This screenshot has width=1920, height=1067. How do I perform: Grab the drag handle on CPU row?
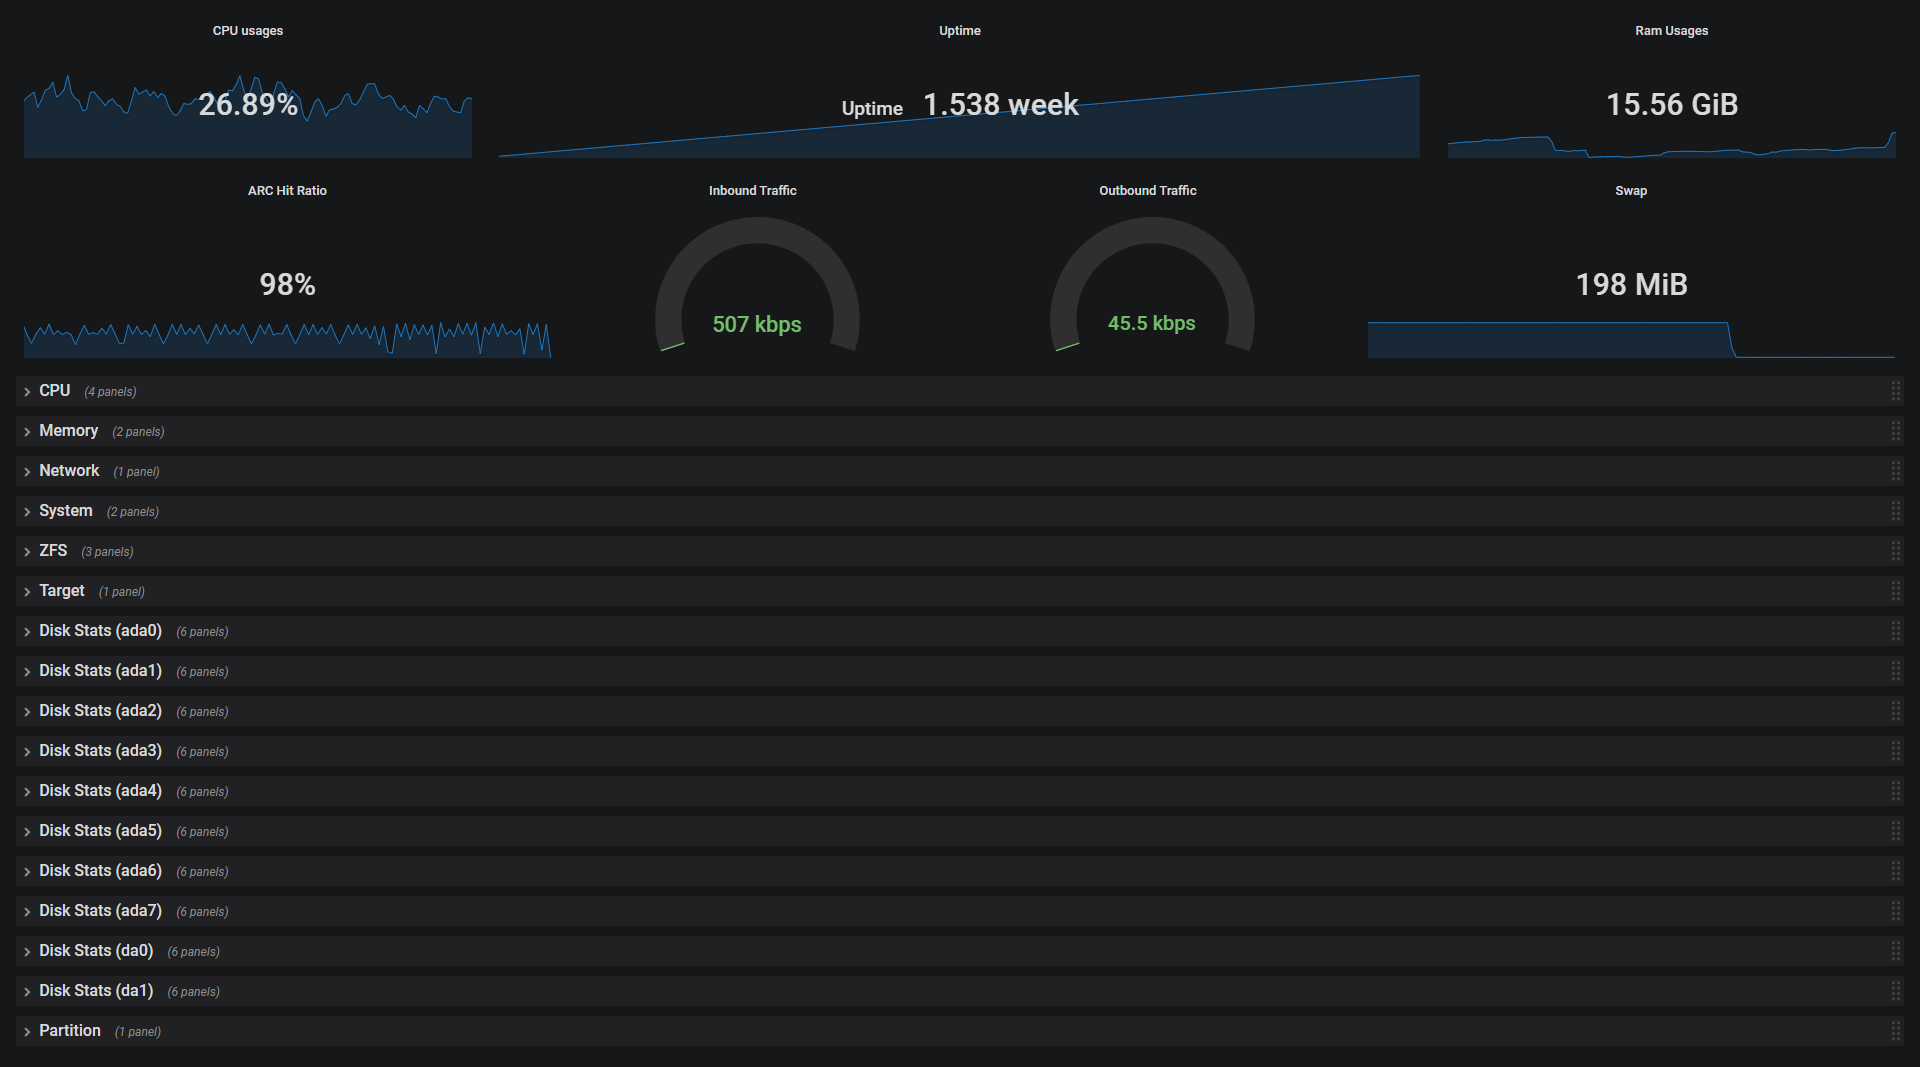pos(1895,391)
